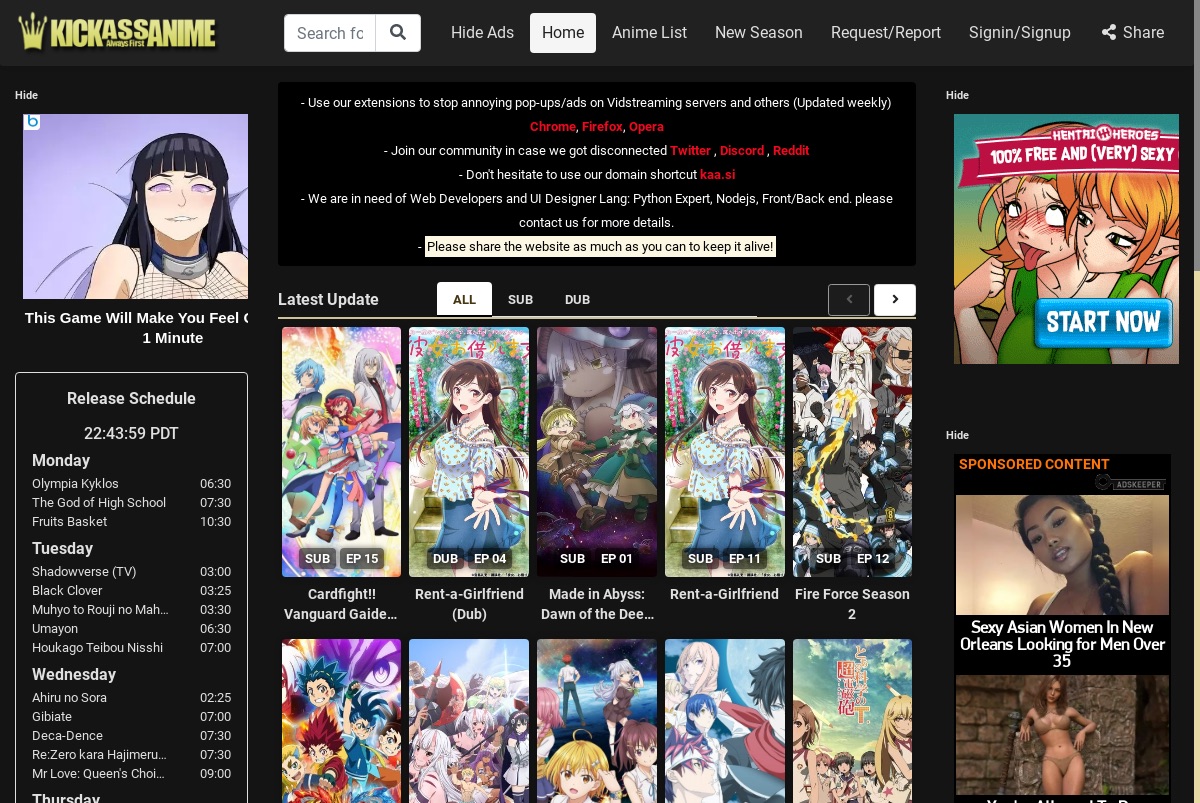Open The God of High School schedule entry
1200x803 pixels.
(99, 503)
